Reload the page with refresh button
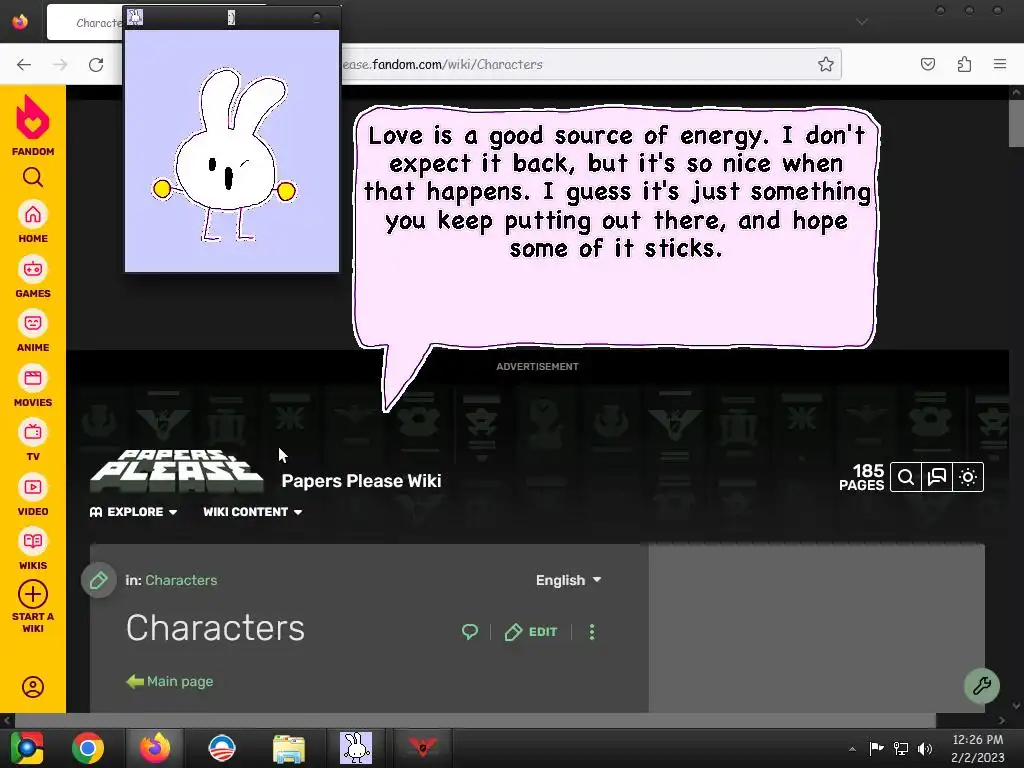Viewport: 1024px width, 768px height. click(96, 65)
